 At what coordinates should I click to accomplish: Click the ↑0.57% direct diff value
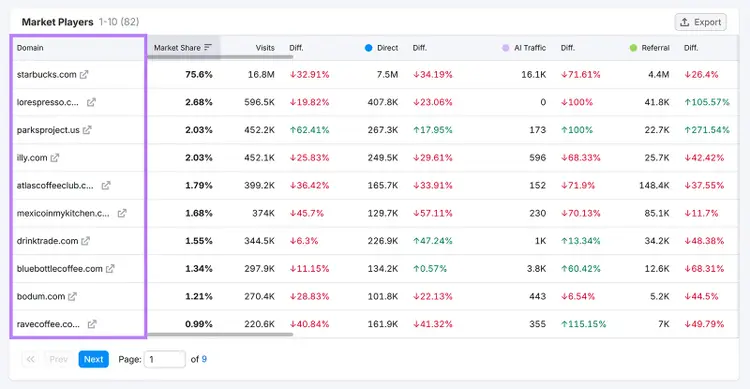pyautogui.click(x=430, y=269)
